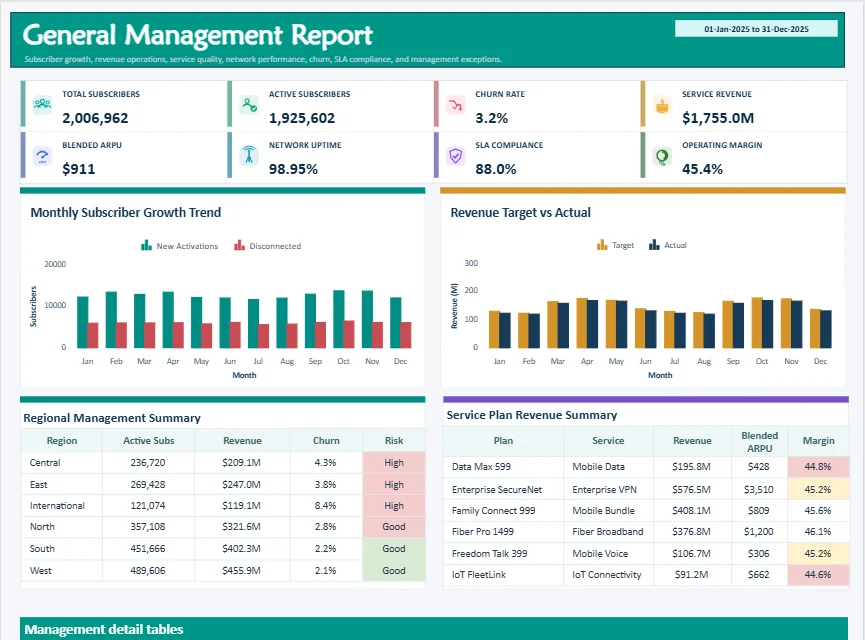Click South revenue value $402.3M

point(242,548)
